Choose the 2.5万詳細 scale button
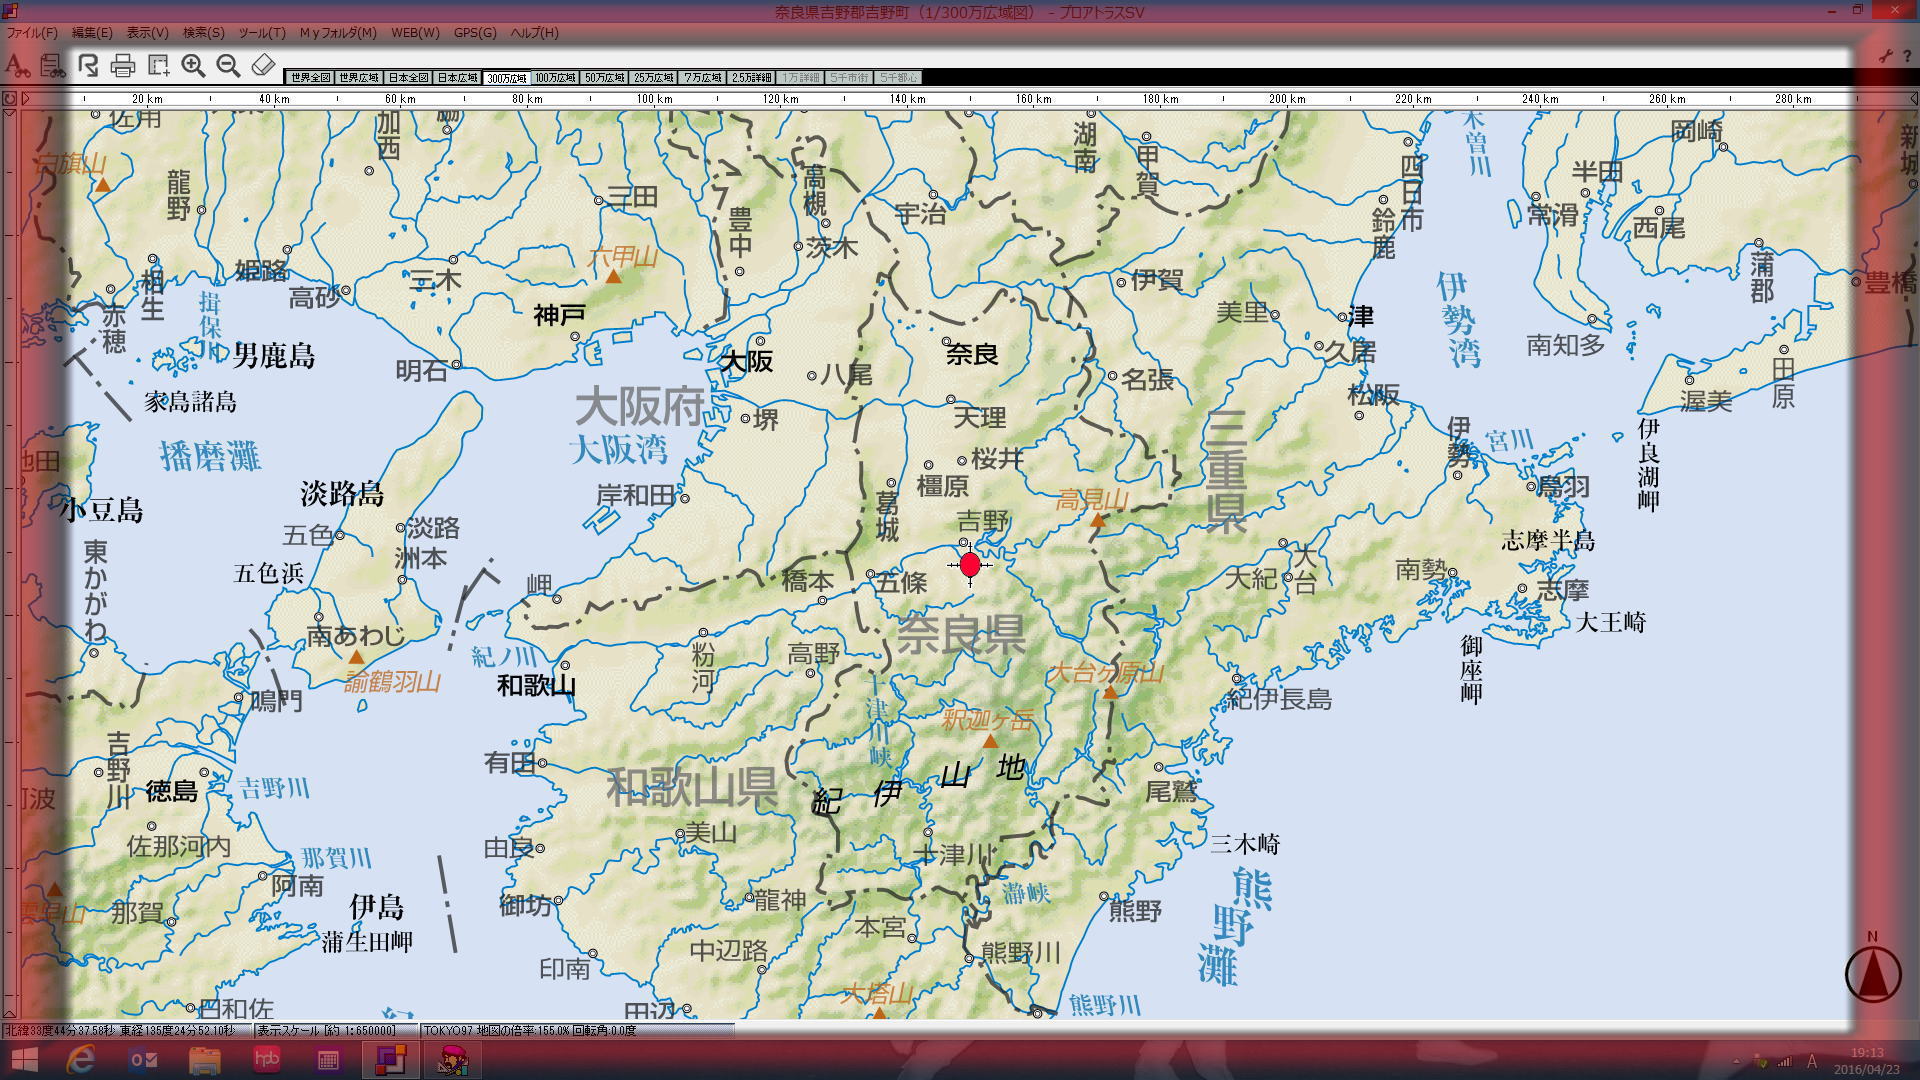 752,78
